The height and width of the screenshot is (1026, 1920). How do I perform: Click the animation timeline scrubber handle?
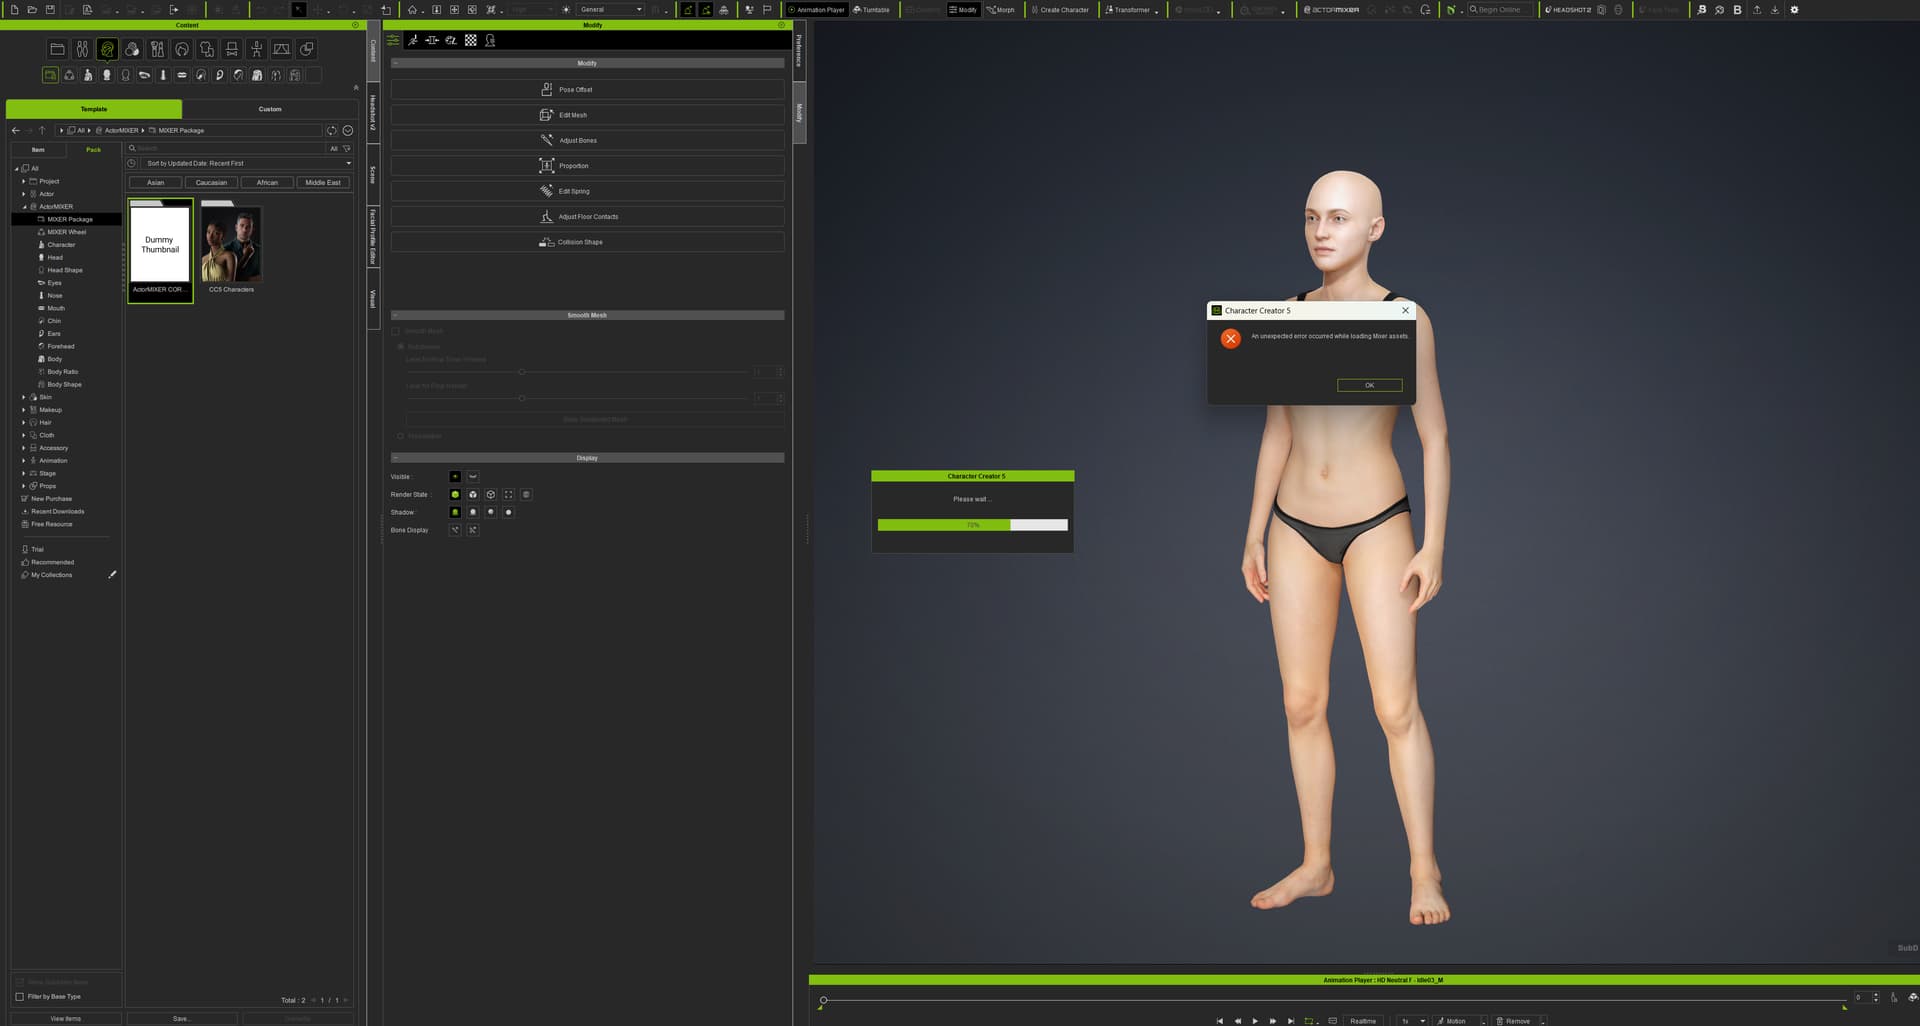tap(823, 1000)
